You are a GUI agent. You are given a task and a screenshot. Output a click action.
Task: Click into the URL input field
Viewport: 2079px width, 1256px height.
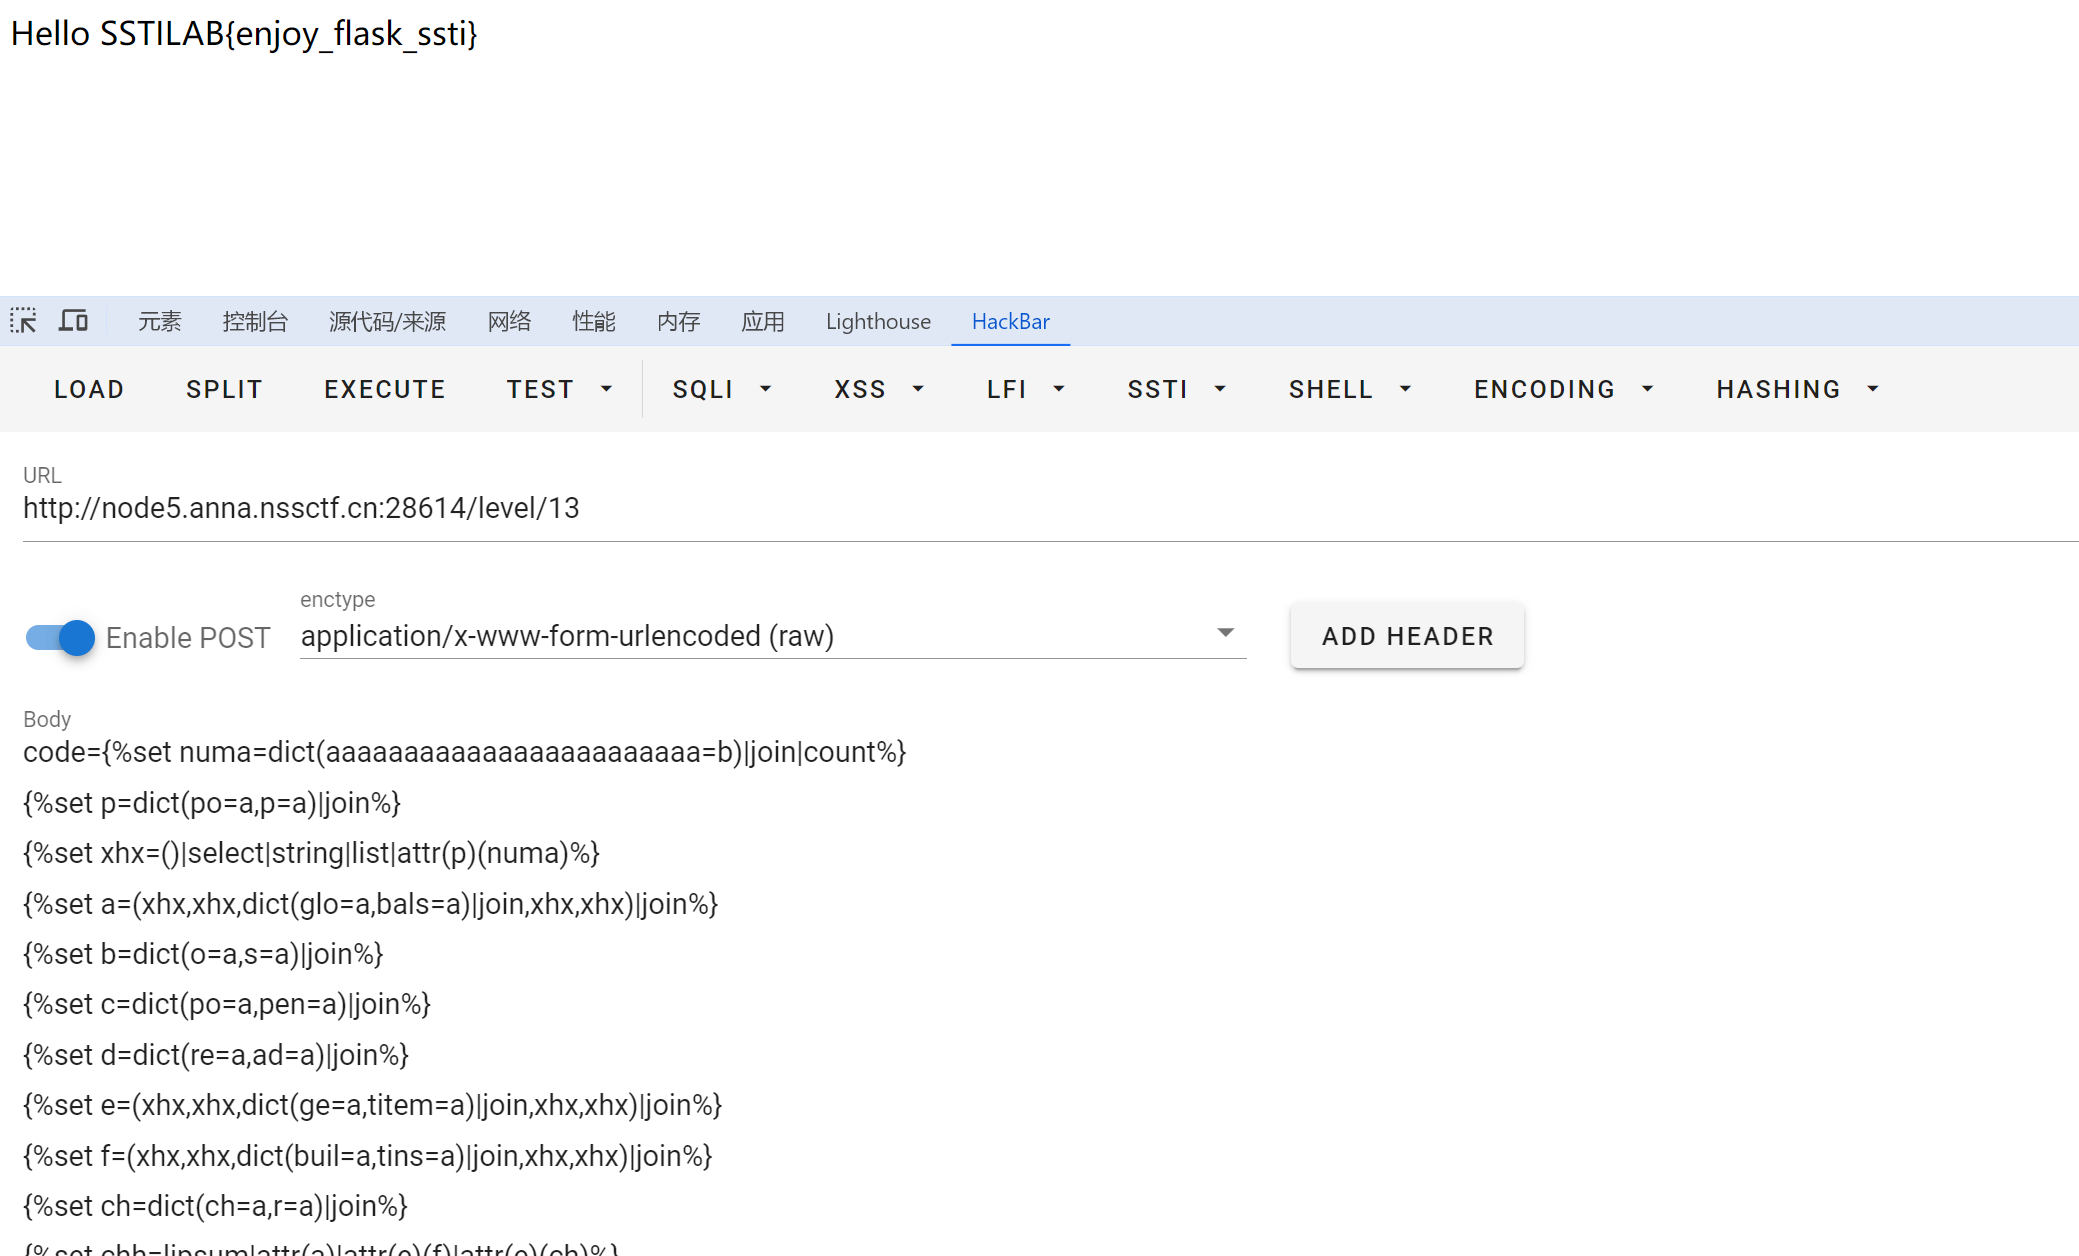[x=1050, y=509]
